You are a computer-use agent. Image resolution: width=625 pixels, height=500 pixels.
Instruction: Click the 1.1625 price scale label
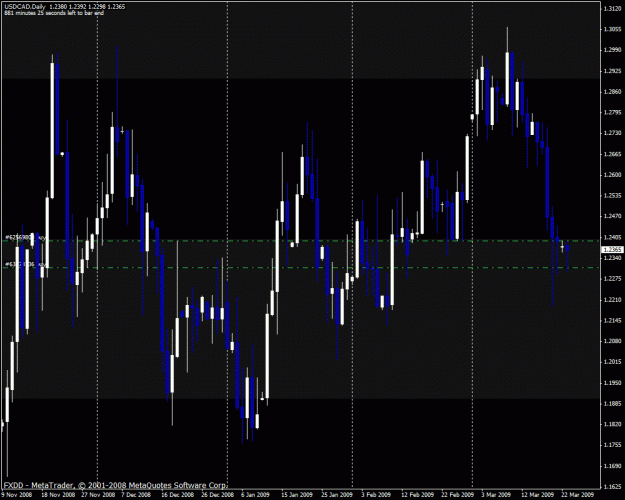(x=613, y=486)
